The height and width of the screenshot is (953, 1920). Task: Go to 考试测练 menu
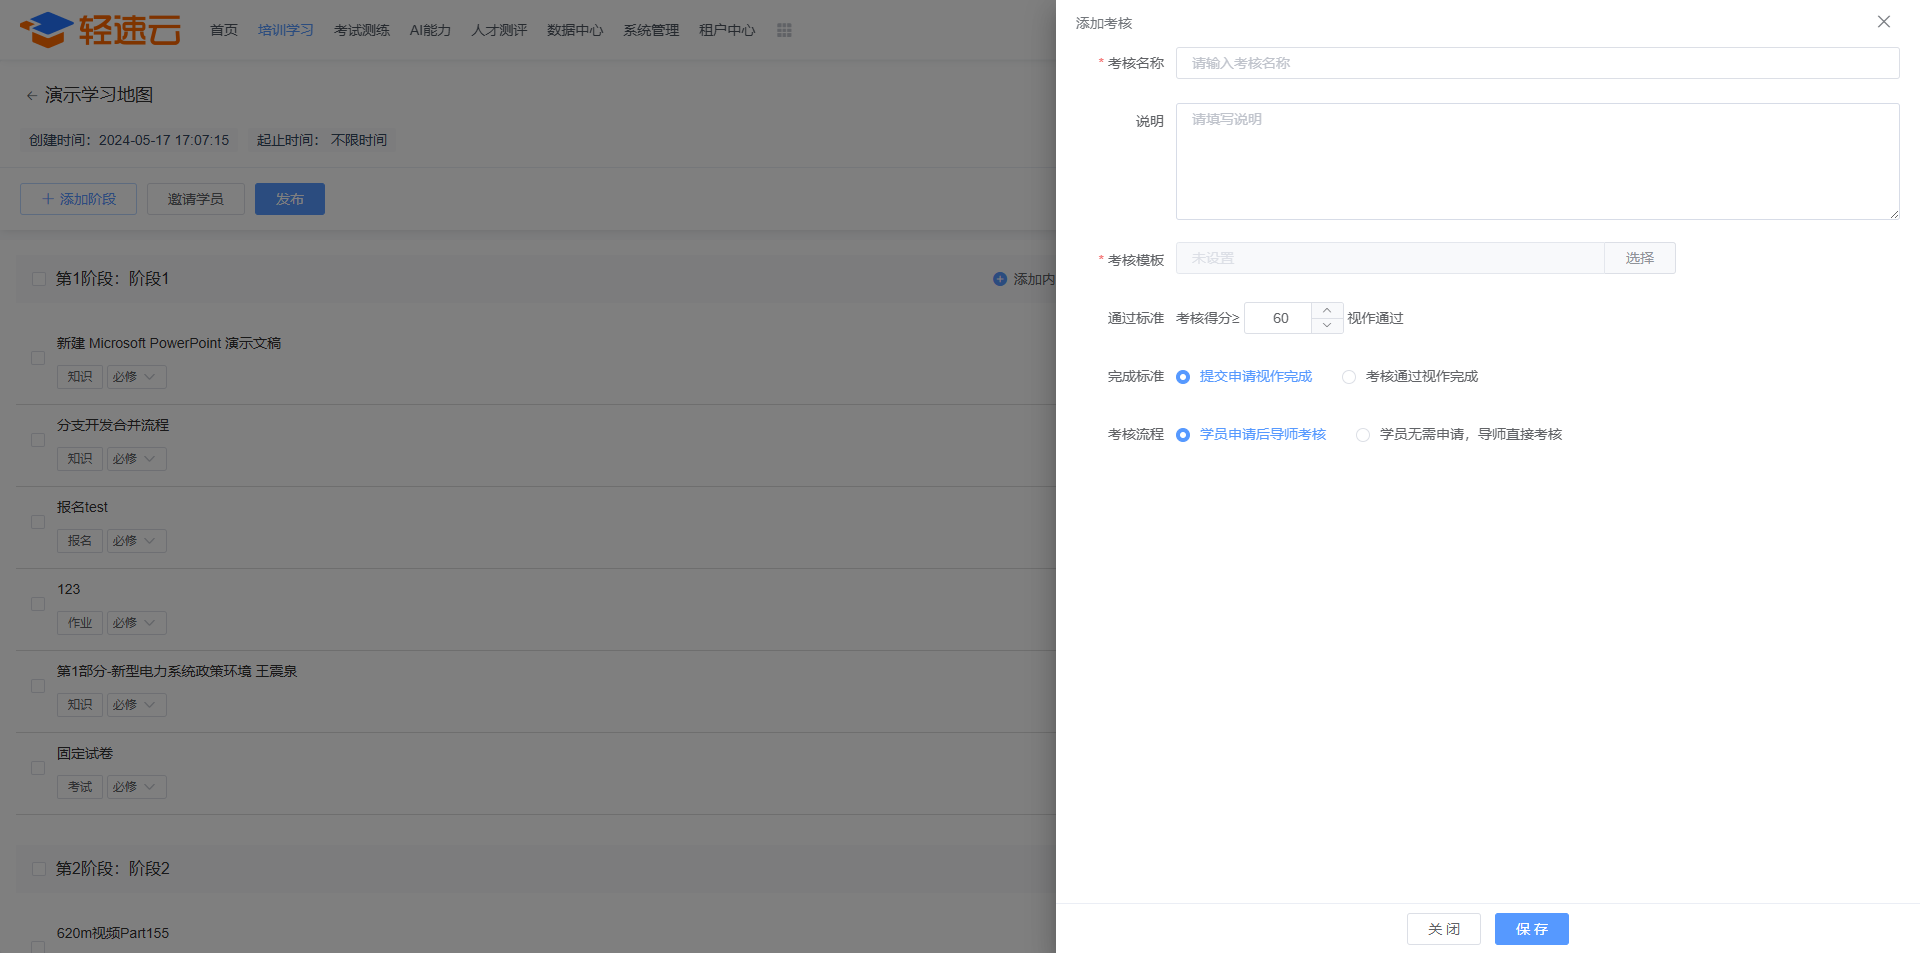coord(361,30)
